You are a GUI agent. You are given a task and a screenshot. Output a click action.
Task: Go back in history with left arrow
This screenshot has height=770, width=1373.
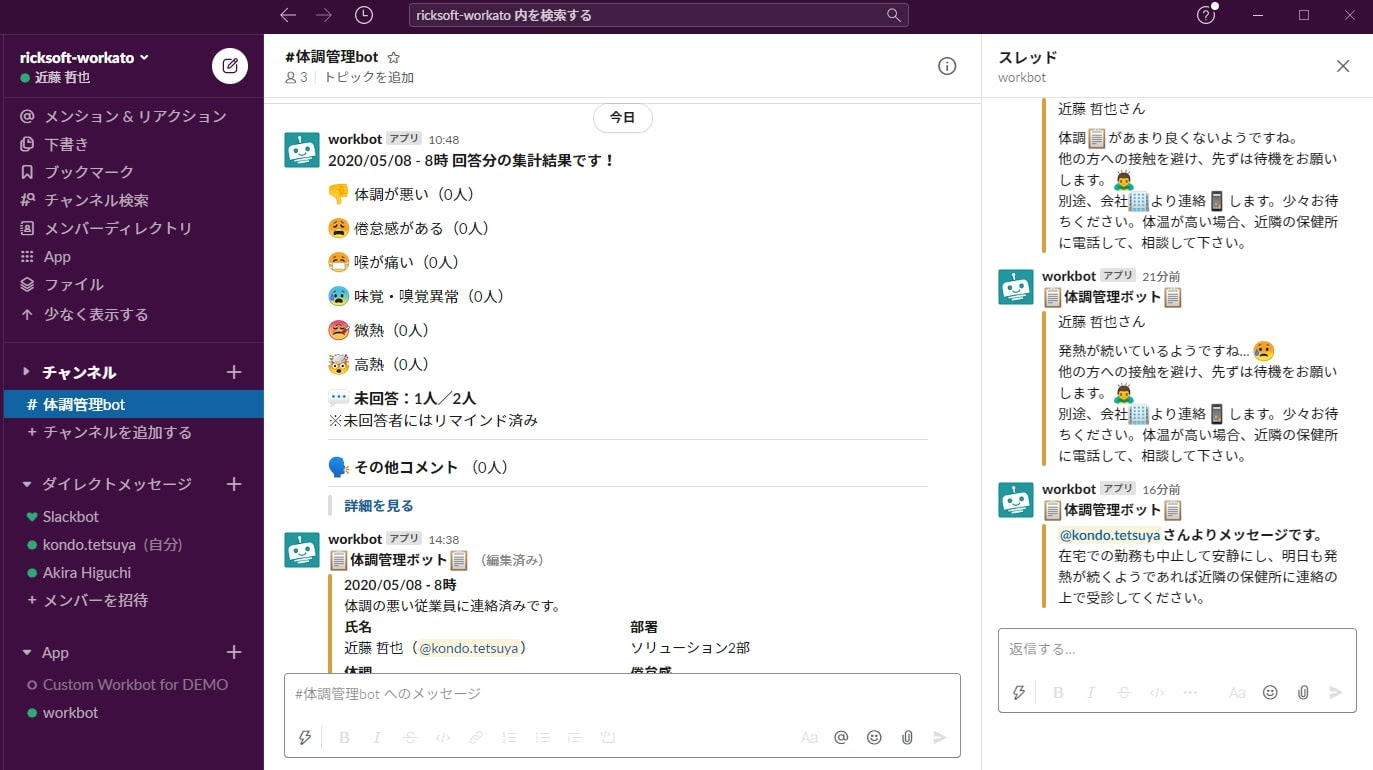click(288, 15)
